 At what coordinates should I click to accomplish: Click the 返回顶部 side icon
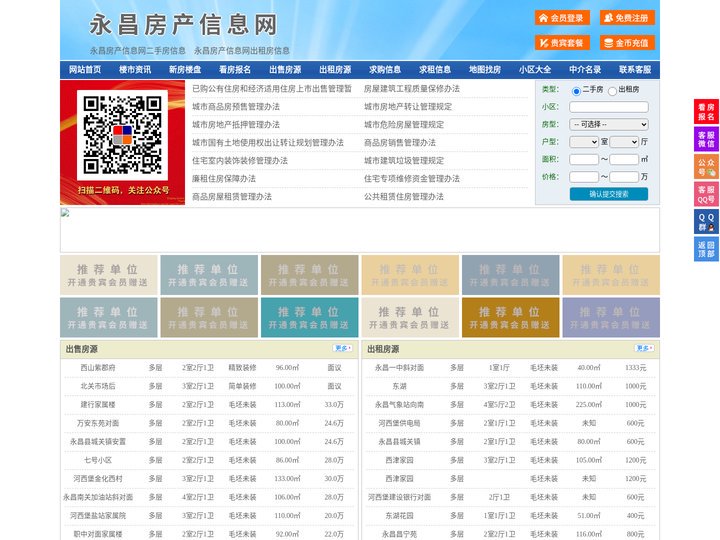706,249
